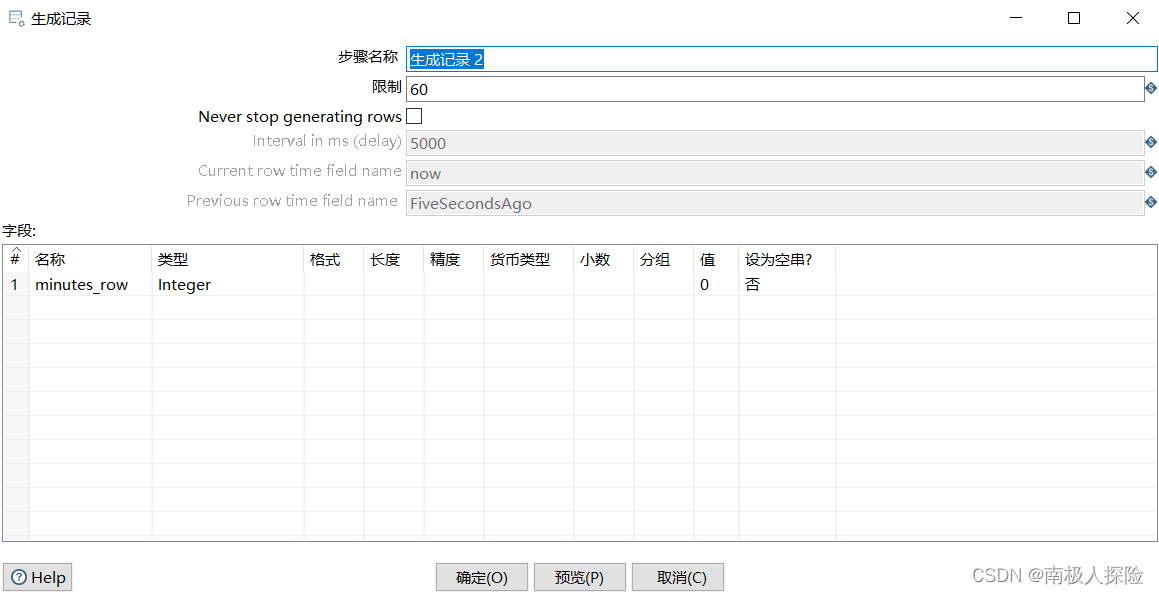Click the Current row time field showing now
The height and width of the screenshot is (595, 1159).
775,173
